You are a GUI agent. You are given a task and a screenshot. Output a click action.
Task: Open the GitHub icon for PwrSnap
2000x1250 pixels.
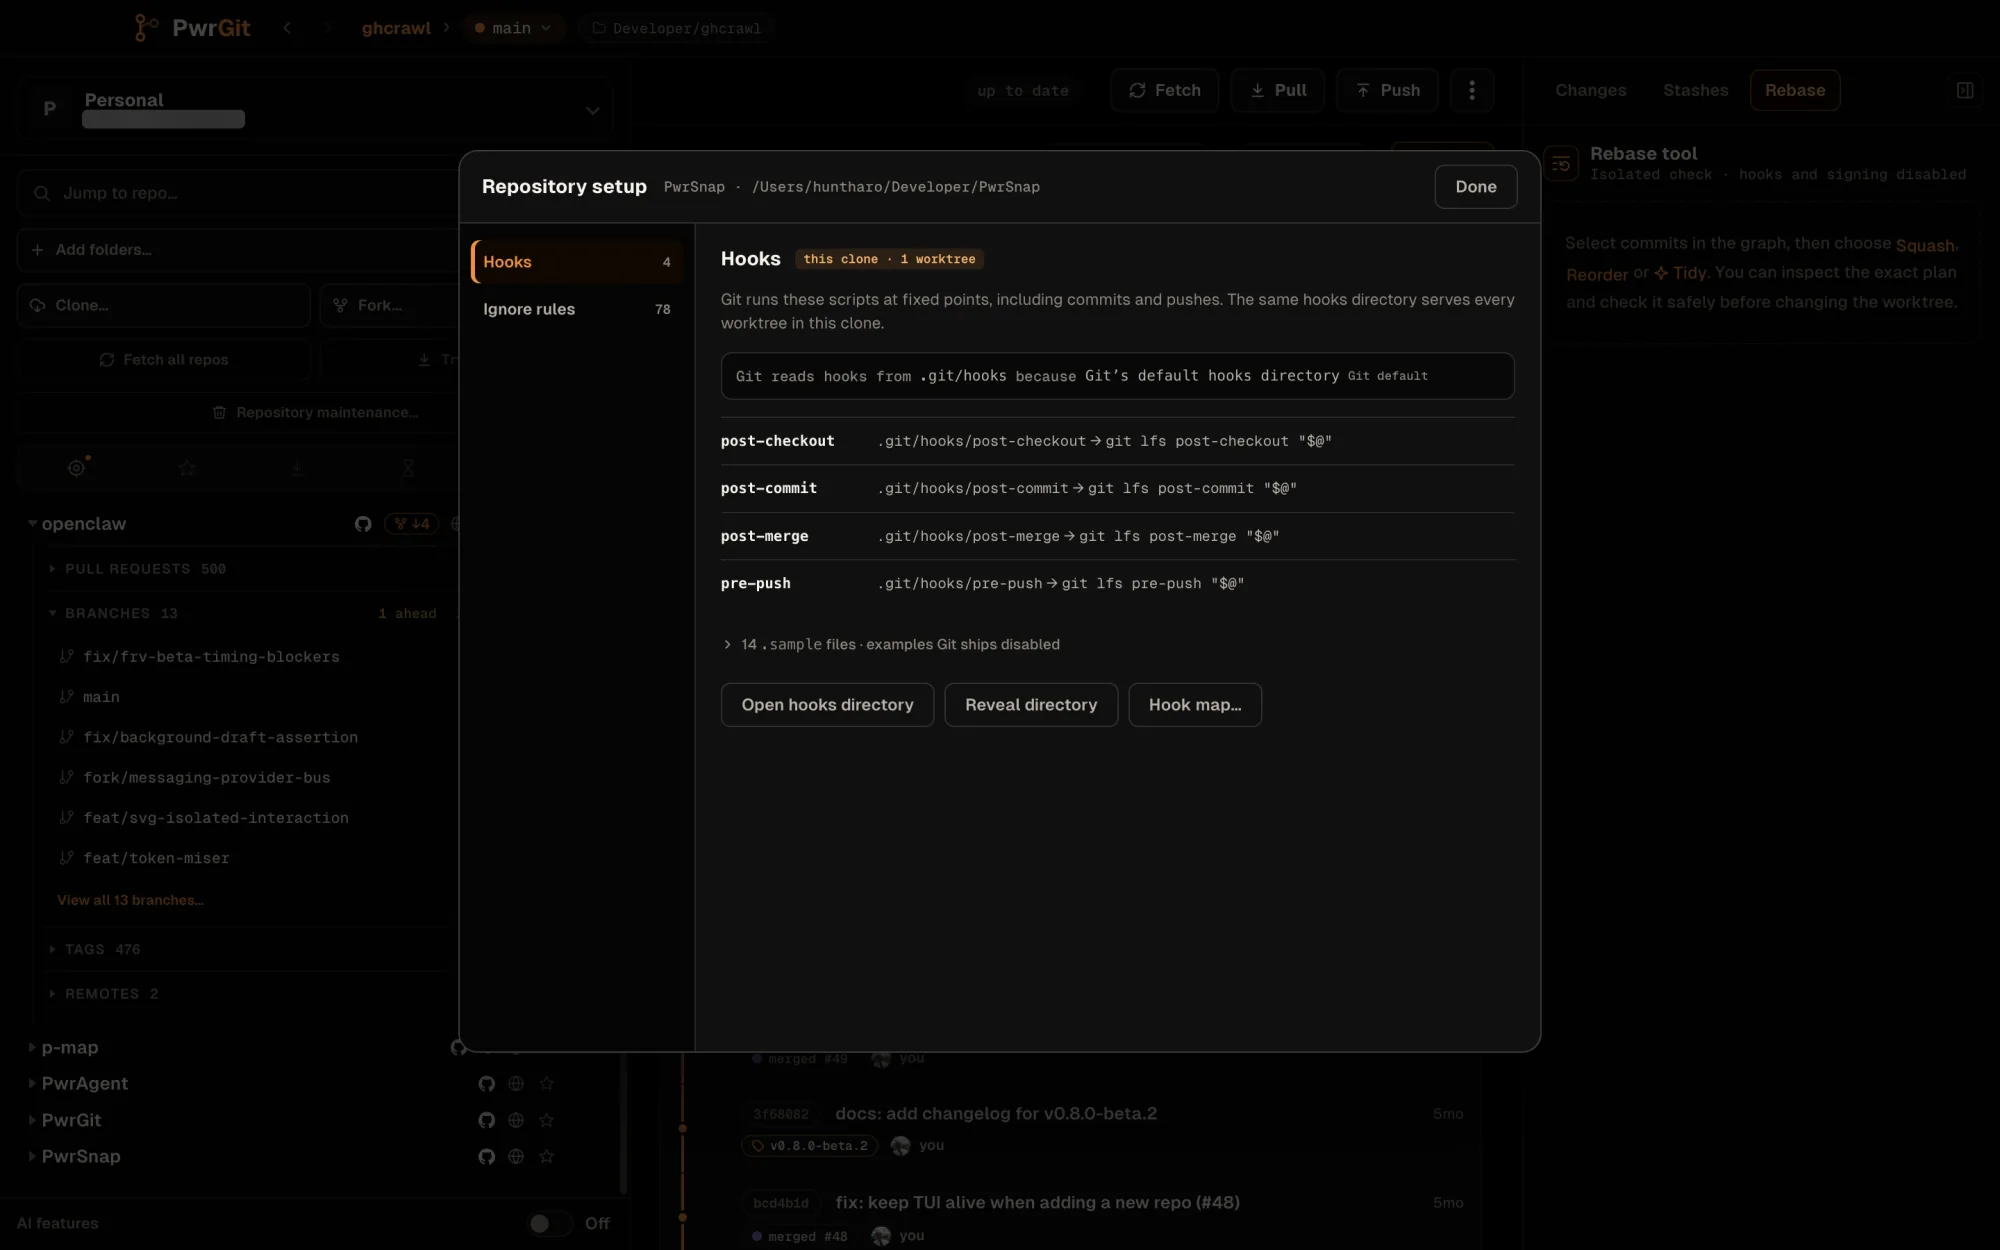click(487, 1157)
